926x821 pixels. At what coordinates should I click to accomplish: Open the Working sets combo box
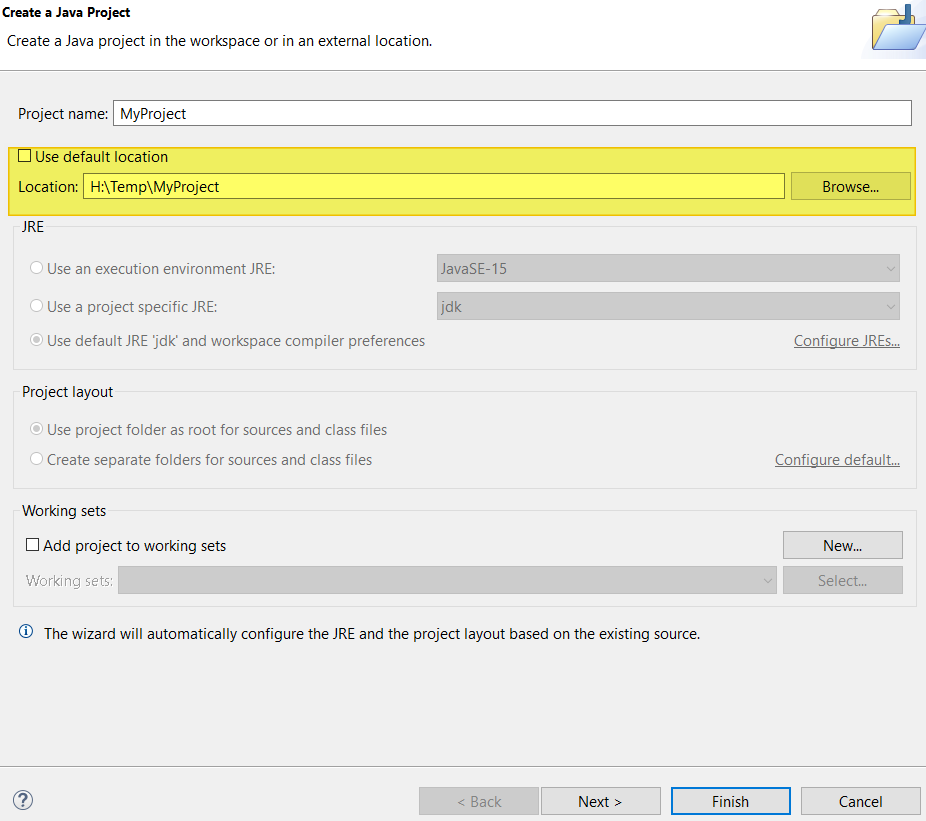447,580
